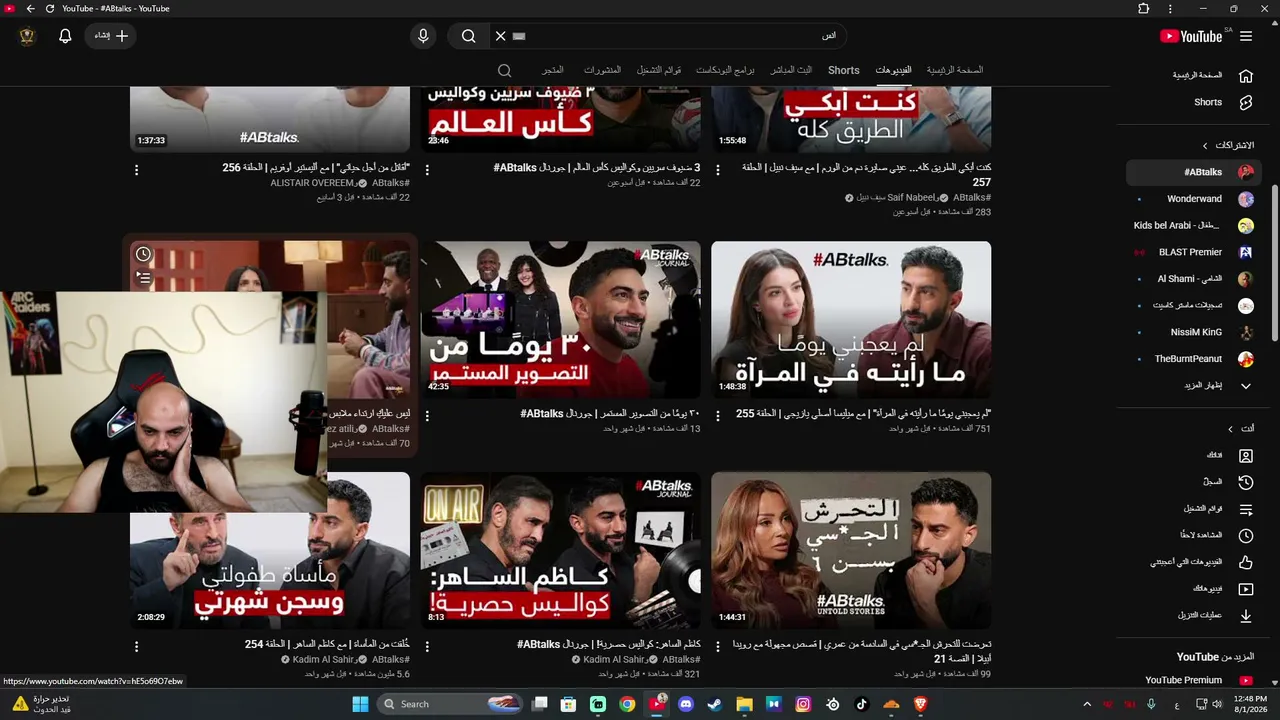Open the channel قوائم التشغيل tab
Image resolution: width=1280 pixels, height=720 pixels.
pos(659,70)
